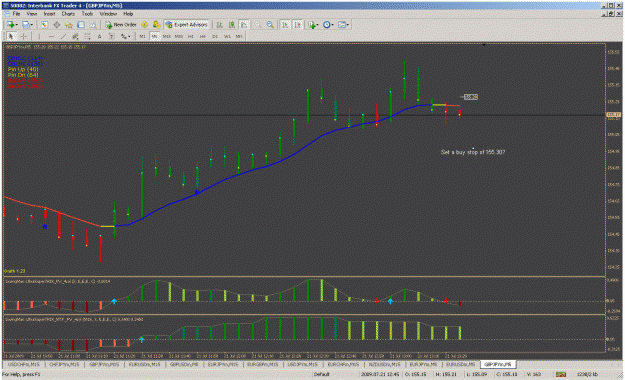Click the 'Default' profile in status bar

321,374
